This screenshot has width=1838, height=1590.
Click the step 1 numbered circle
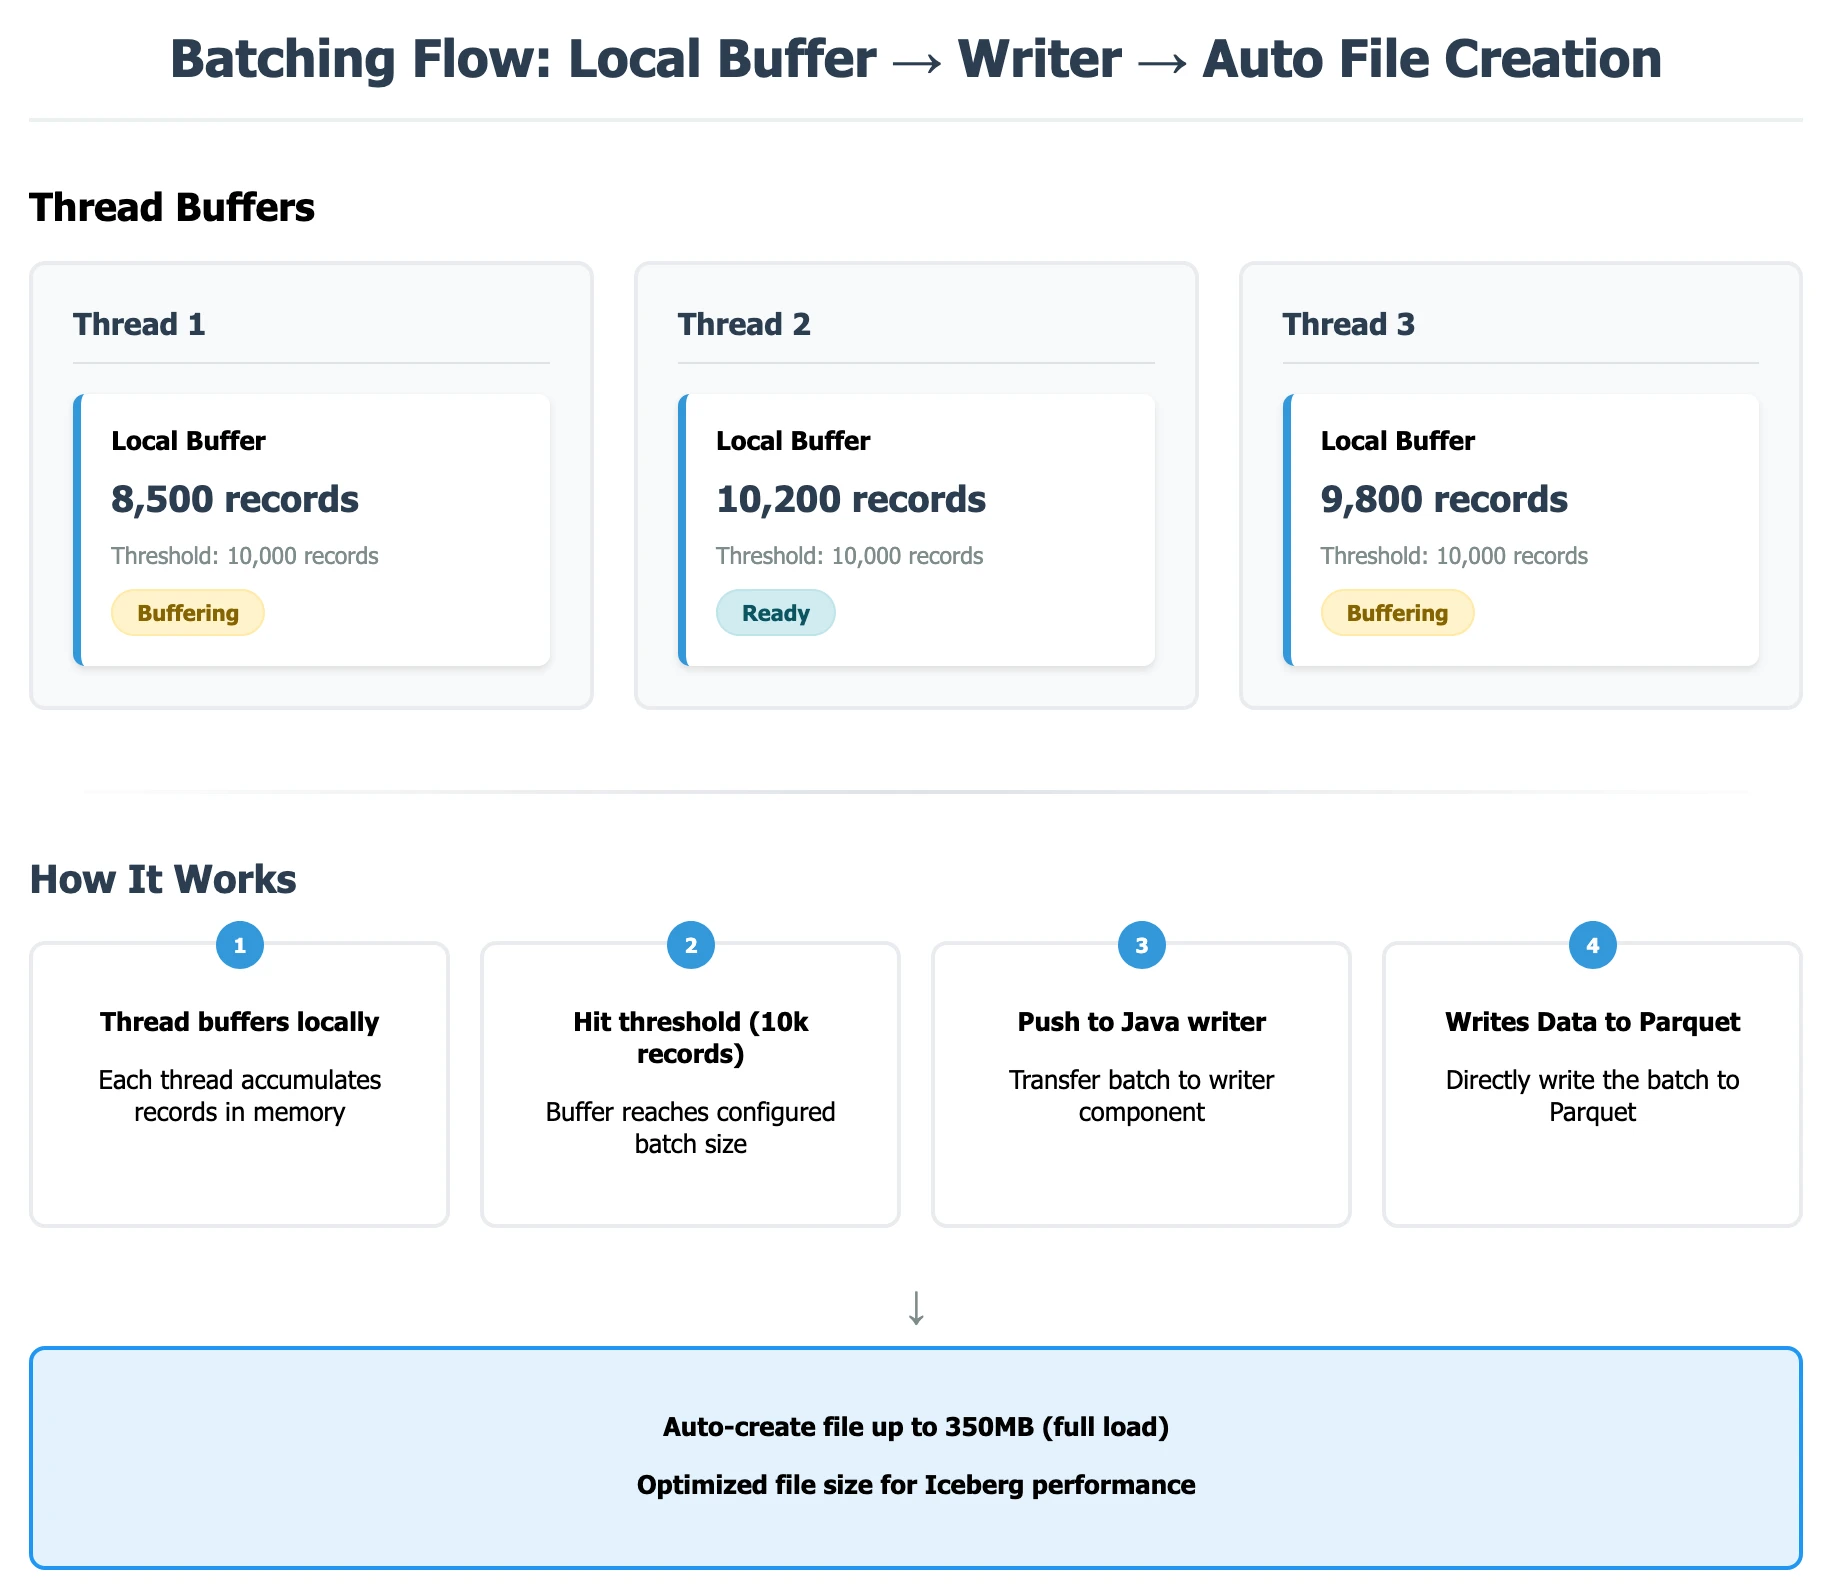click(x=238, y=944)
